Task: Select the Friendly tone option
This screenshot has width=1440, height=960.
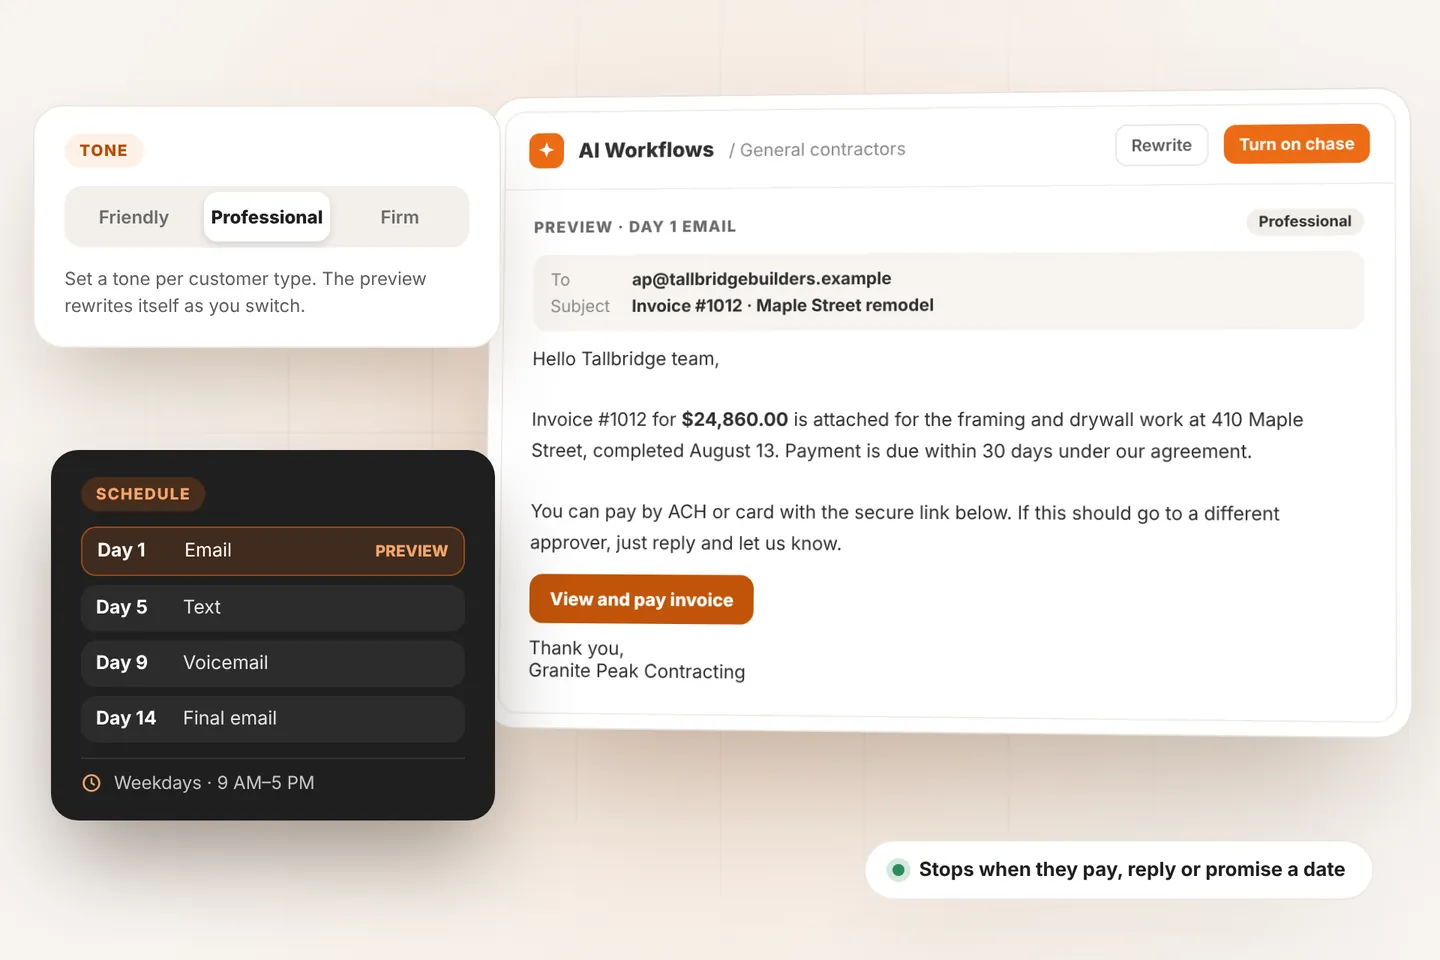Action: click(x=134, y=217)
